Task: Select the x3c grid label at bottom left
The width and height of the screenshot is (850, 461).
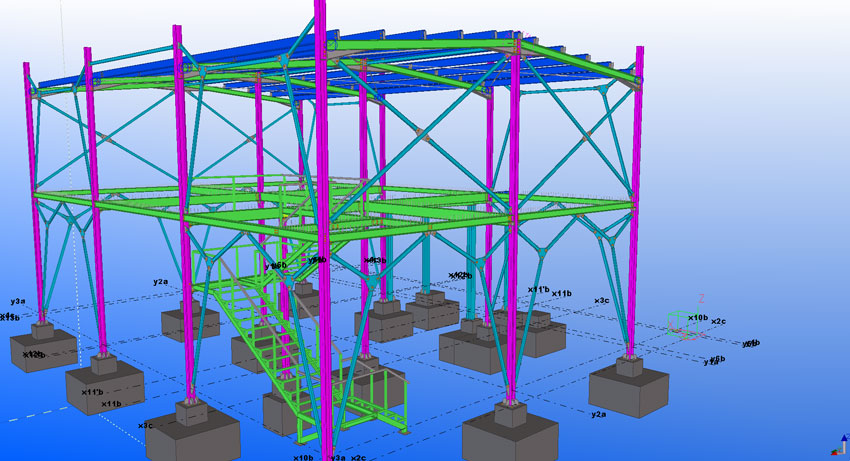Action: [145, 425]
